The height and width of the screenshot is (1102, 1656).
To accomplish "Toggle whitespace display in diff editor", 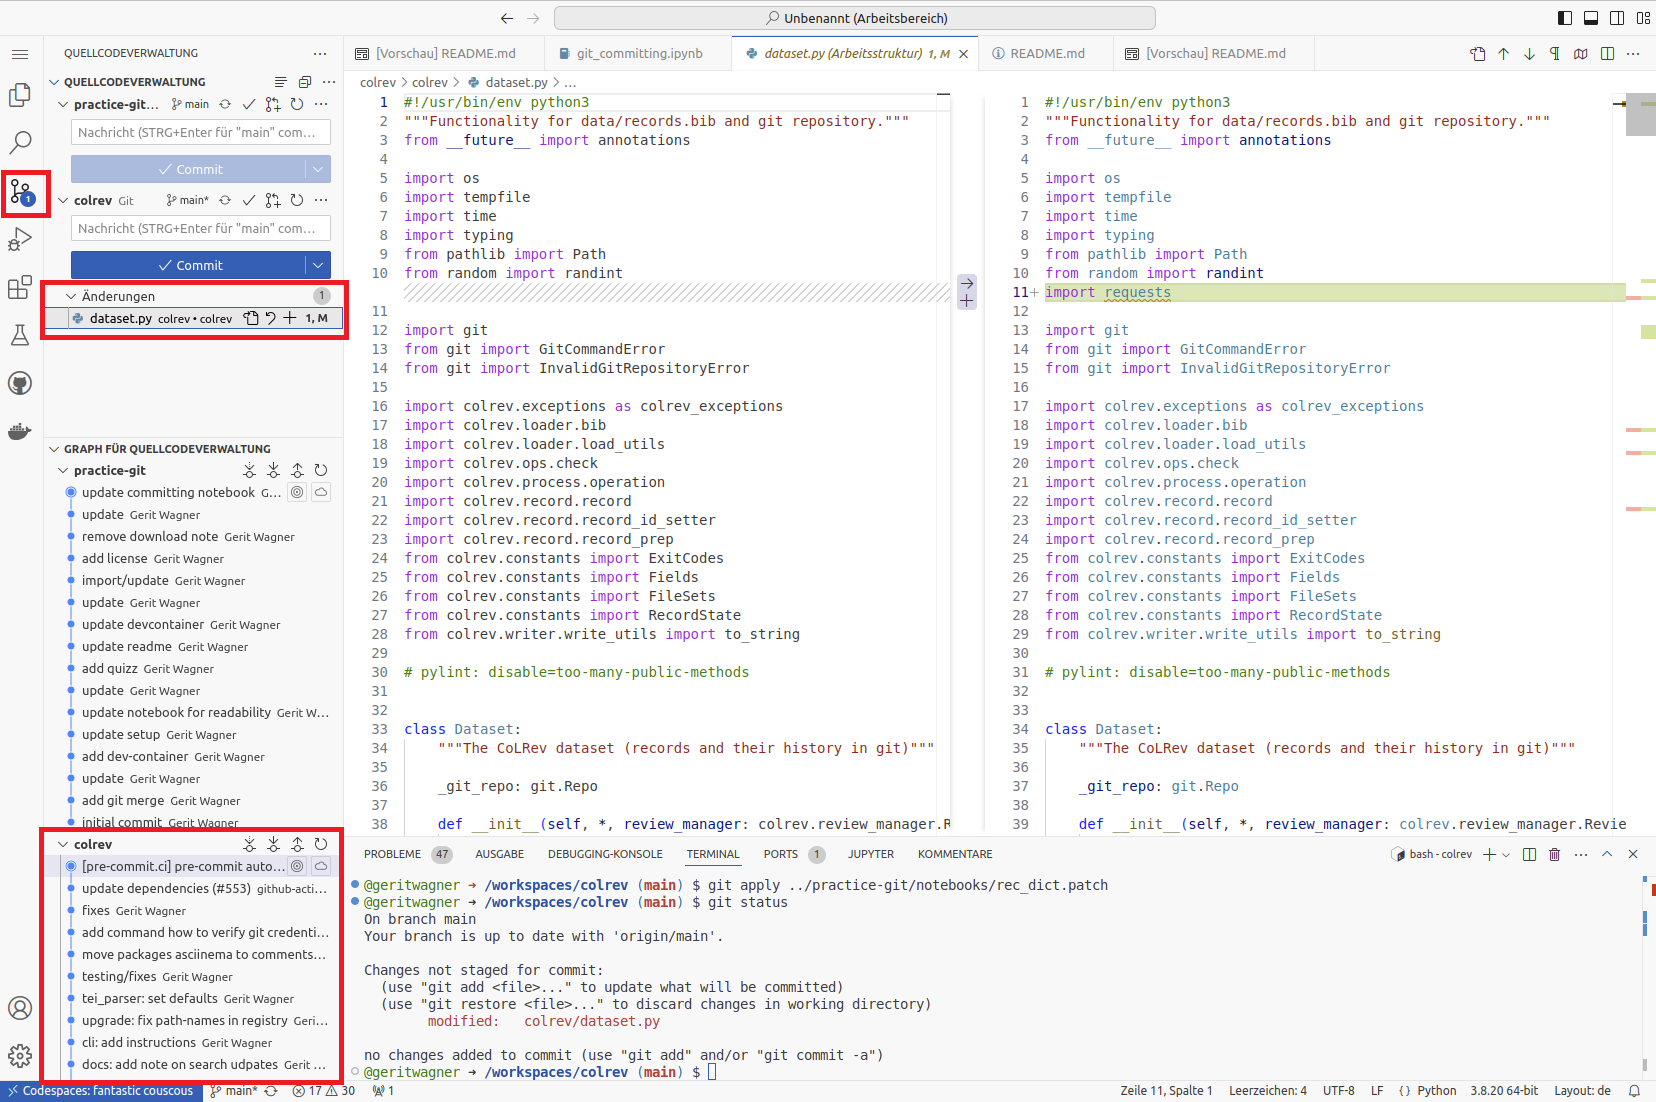I will (1554, 54).
